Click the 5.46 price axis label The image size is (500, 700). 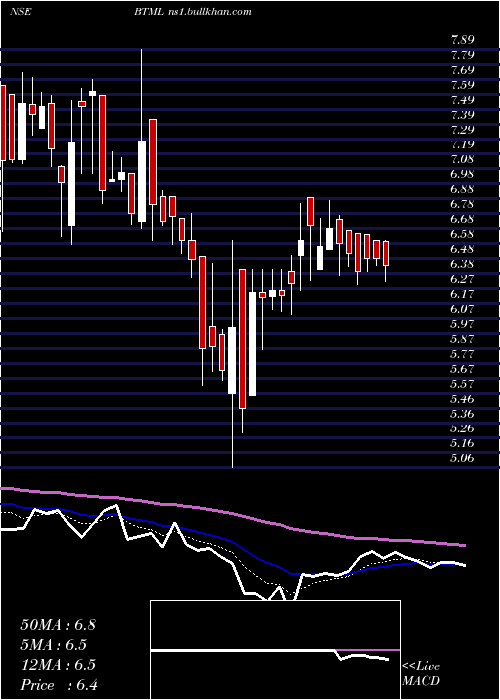pyautogui.click(x=463, y=398)
